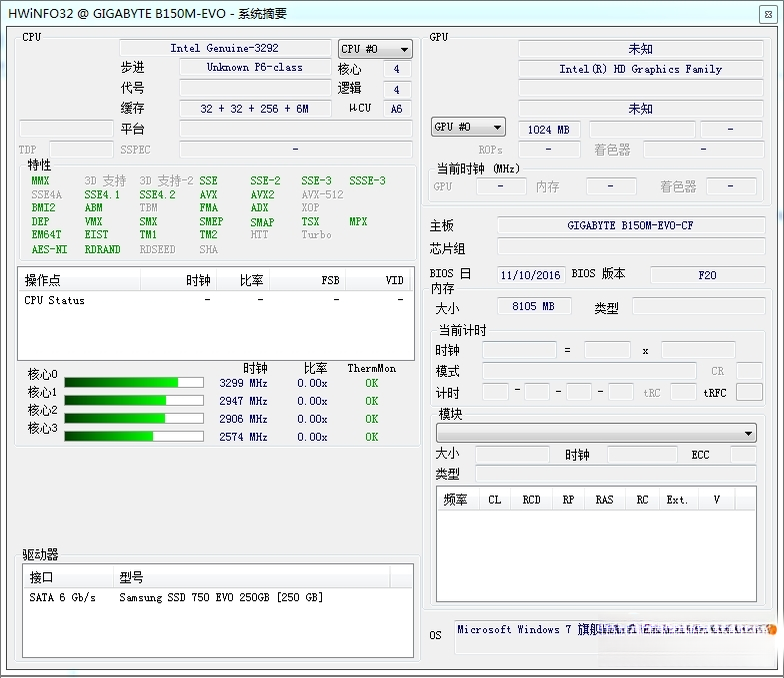
Task: Click the core 0 clock 3299 MHz
Action: [243, 383]
